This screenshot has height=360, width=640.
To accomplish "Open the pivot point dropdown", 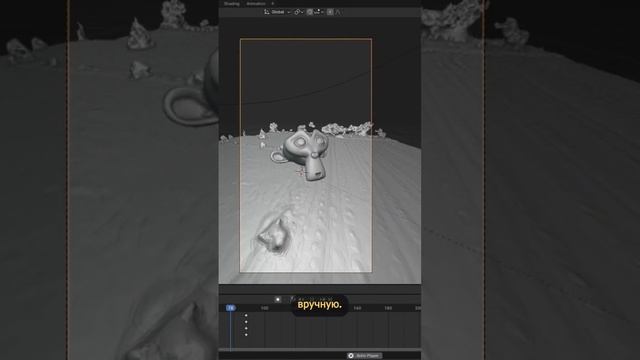I will click(299, 12).
